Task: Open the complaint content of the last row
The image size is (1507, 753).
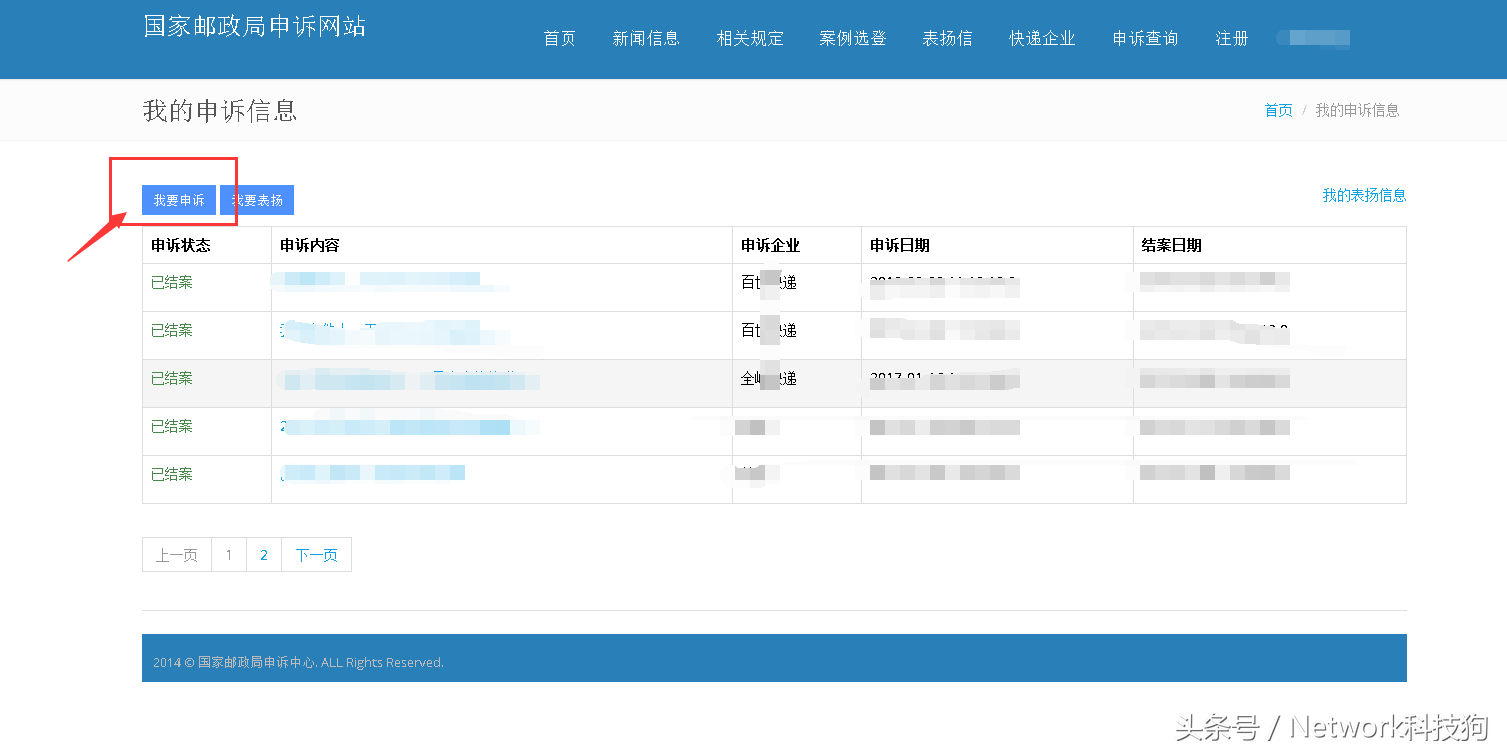Action: pos(372,472)
